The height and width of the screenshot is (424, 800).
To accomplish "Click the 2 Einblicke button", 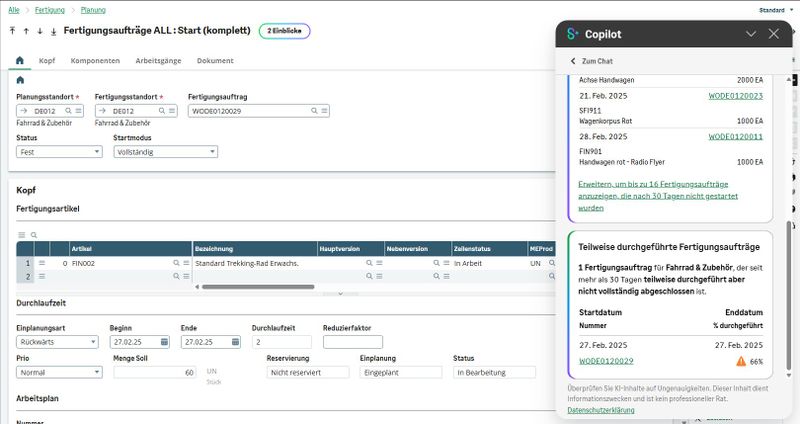I will point(284,31).
